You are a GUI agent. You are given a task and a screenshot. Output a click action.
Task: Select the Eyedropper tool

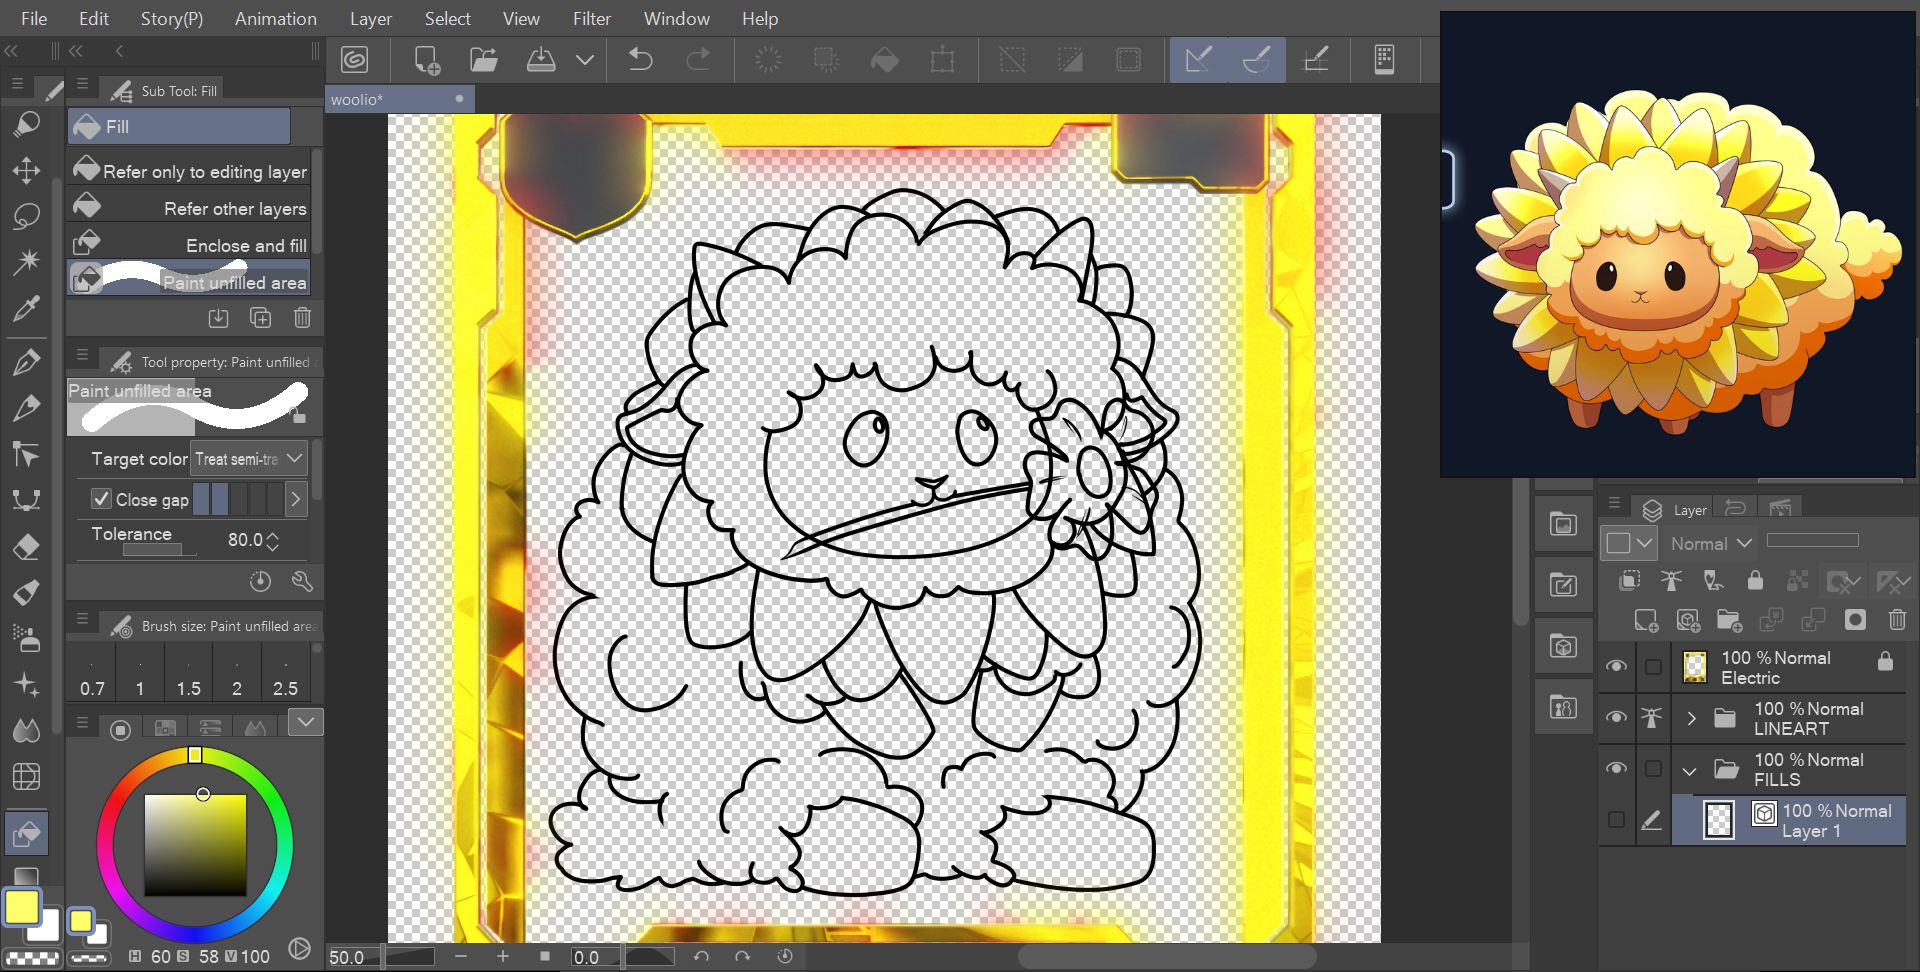[x=26, y=308]
